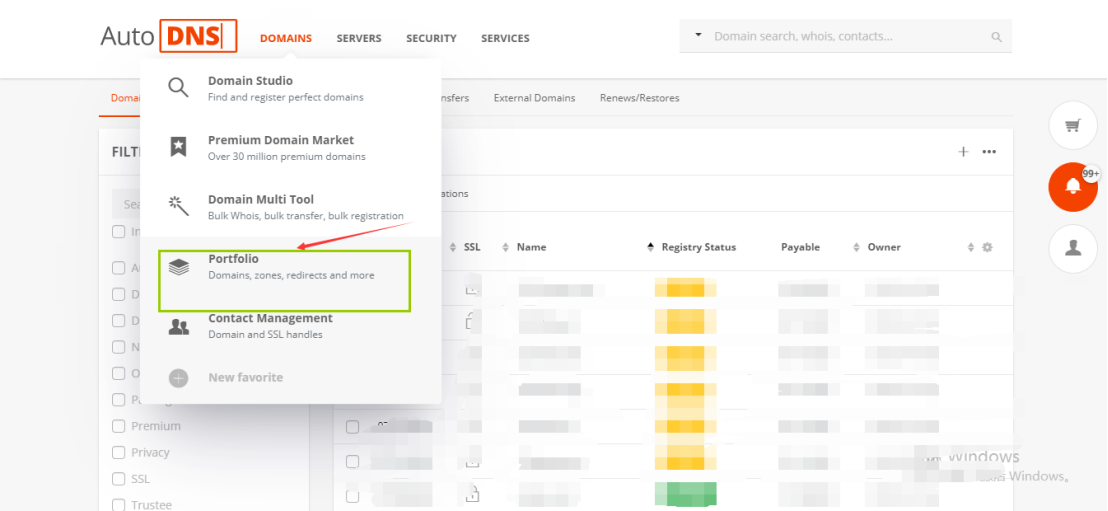The width and height of the screenshot is (1108, 511).
Task: Focus the domain search input field
Action: [x=848, y=36]
